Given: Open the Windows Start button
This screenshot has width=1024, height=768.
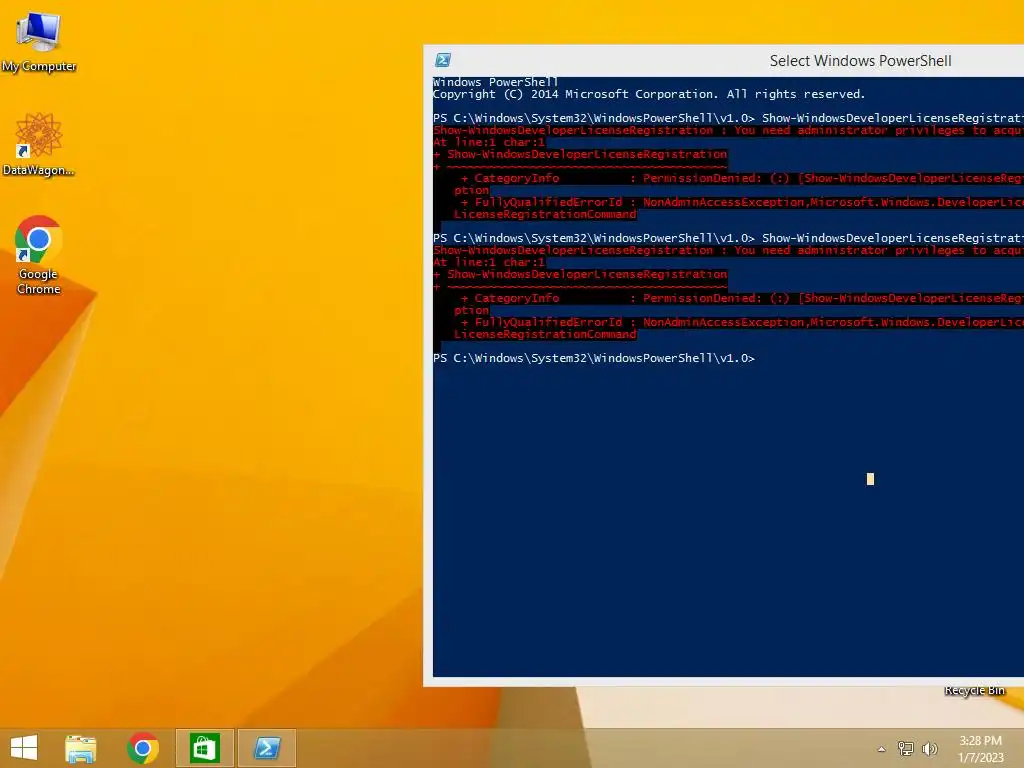Looking at the screenshot, I should (24, 748).
